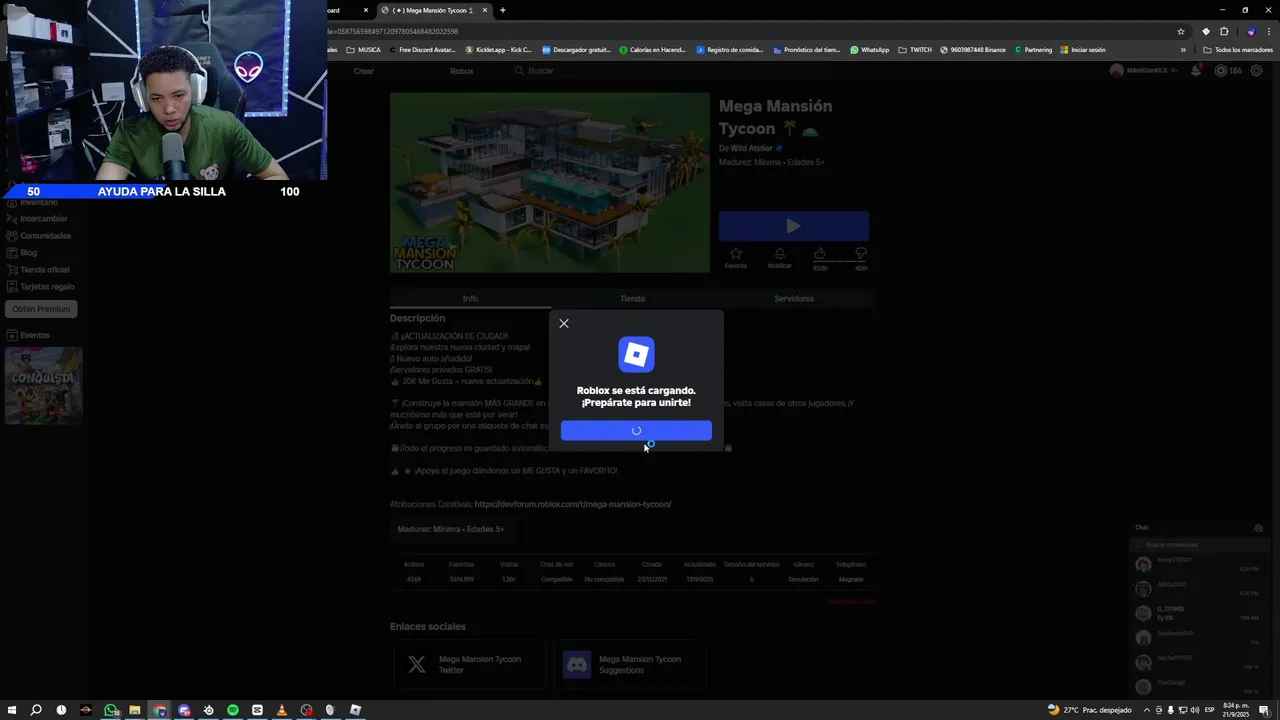Click the Mega Mansion Tycoon game thumbnail
Viewport: 1280px width, 720px height.
(549, 182)
